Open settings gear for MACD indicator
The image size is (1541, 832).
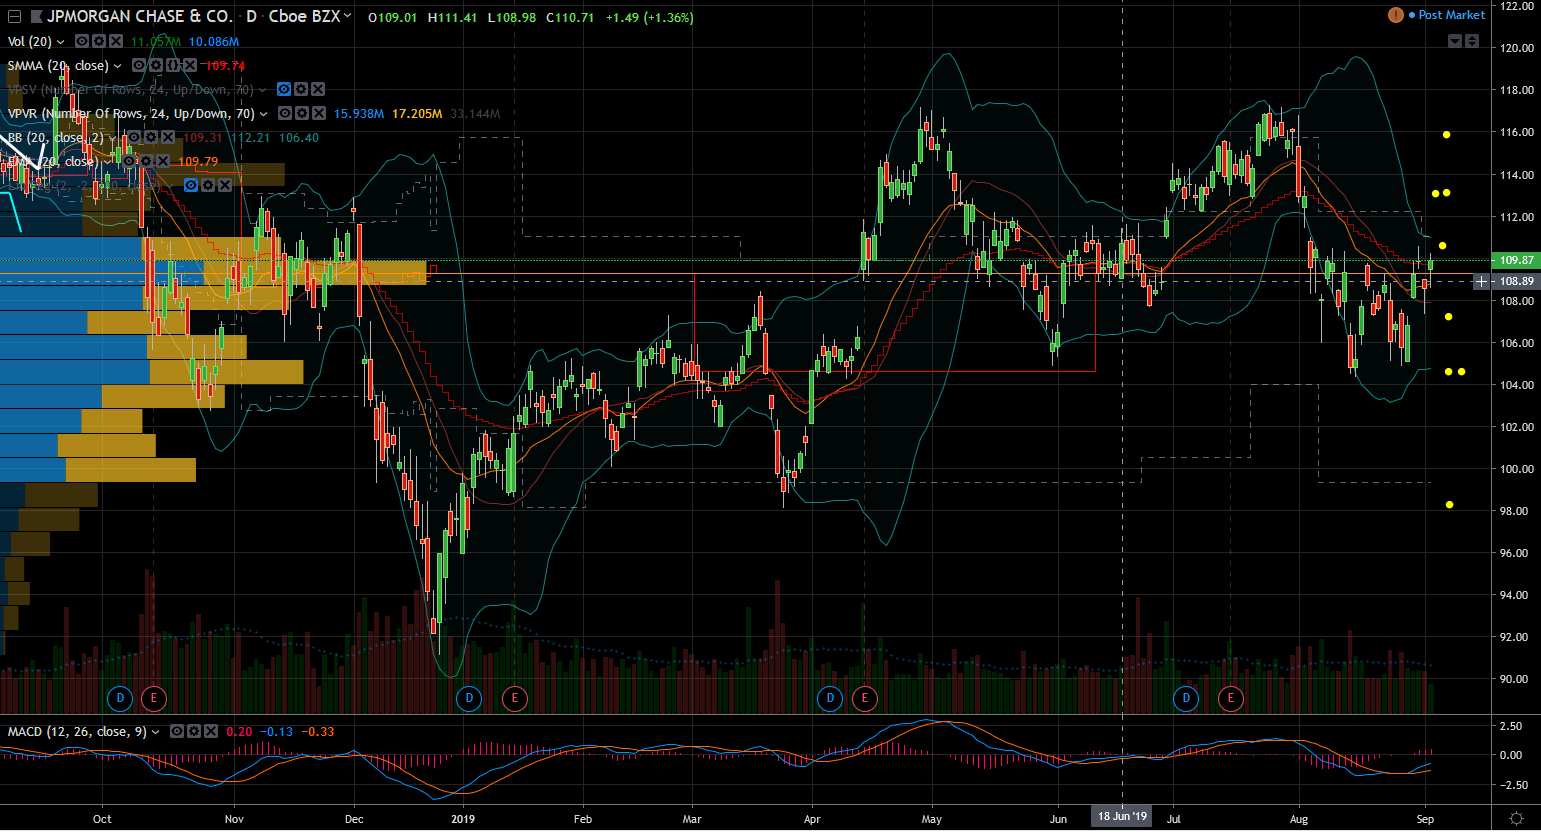194,732
